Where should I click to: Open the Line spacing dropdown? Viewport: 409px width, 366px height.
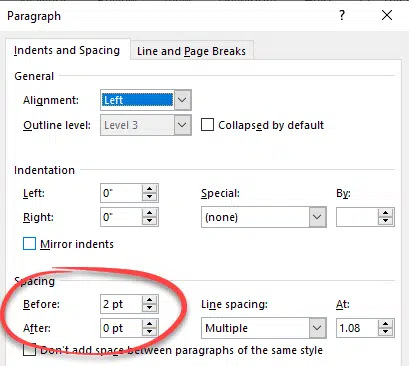(317, 328)
